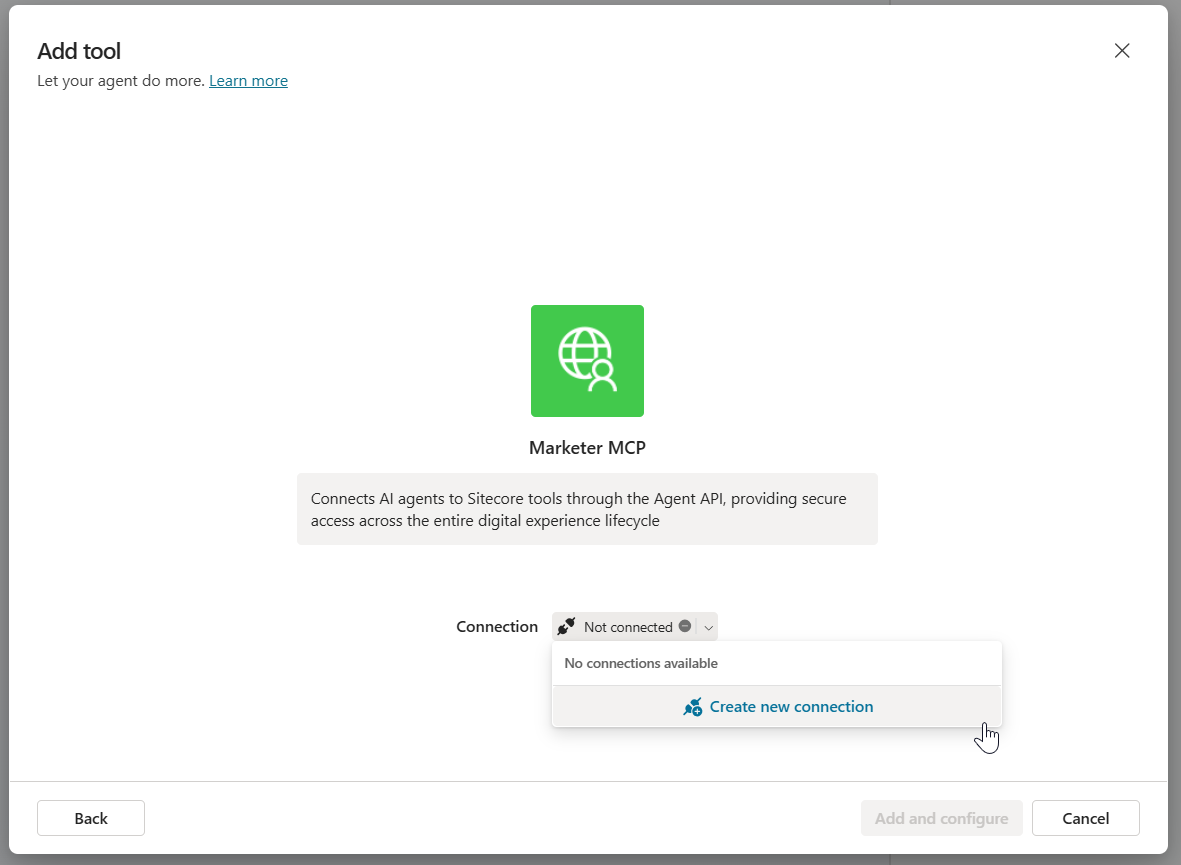The image size is (1181, 865).
Task: Close the Add tool dialog with the X
Action: click(x=1122, y=51)
